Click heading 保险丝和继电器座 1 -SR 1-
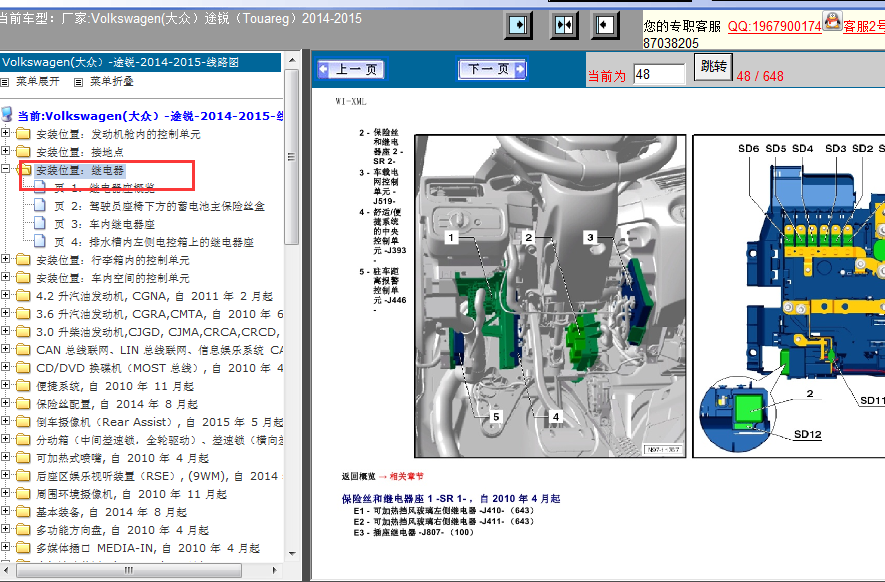885x582 pixels. (451, 498)
